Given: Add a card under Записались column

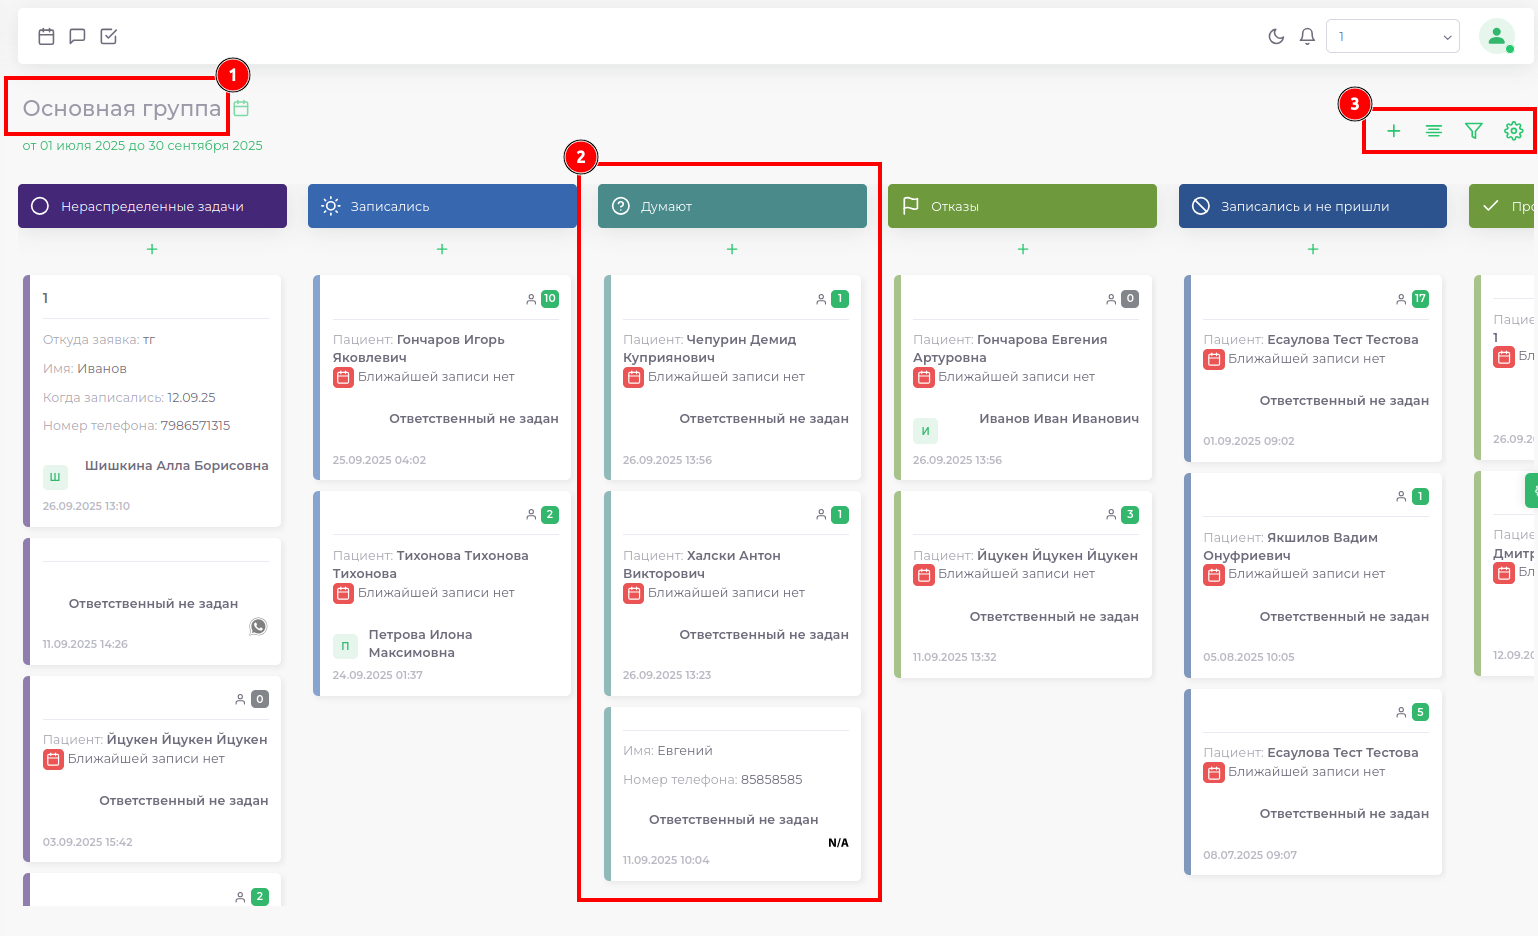Looking at the screenshot, I should tap(442, 249).
